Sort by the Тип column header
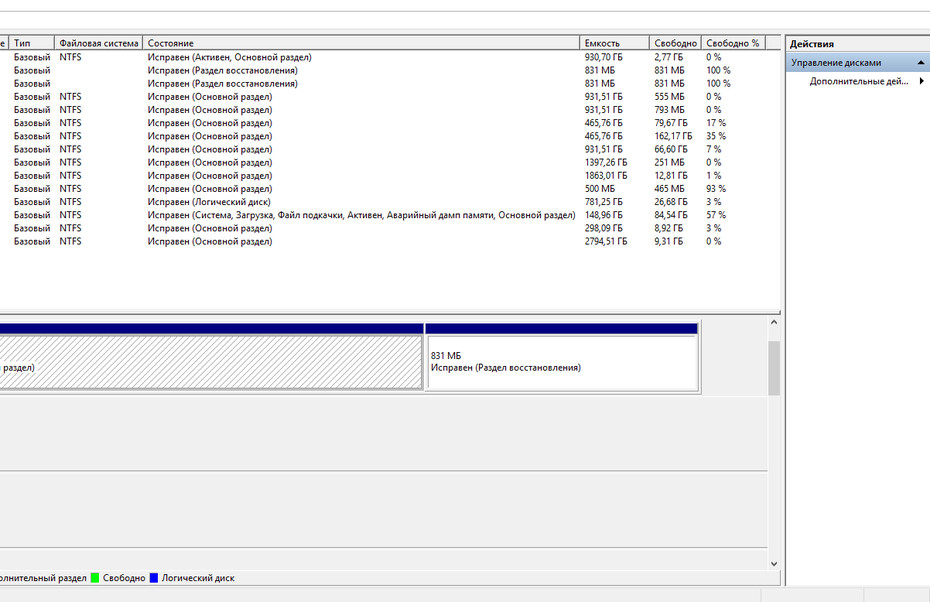 tap(32, 43)
